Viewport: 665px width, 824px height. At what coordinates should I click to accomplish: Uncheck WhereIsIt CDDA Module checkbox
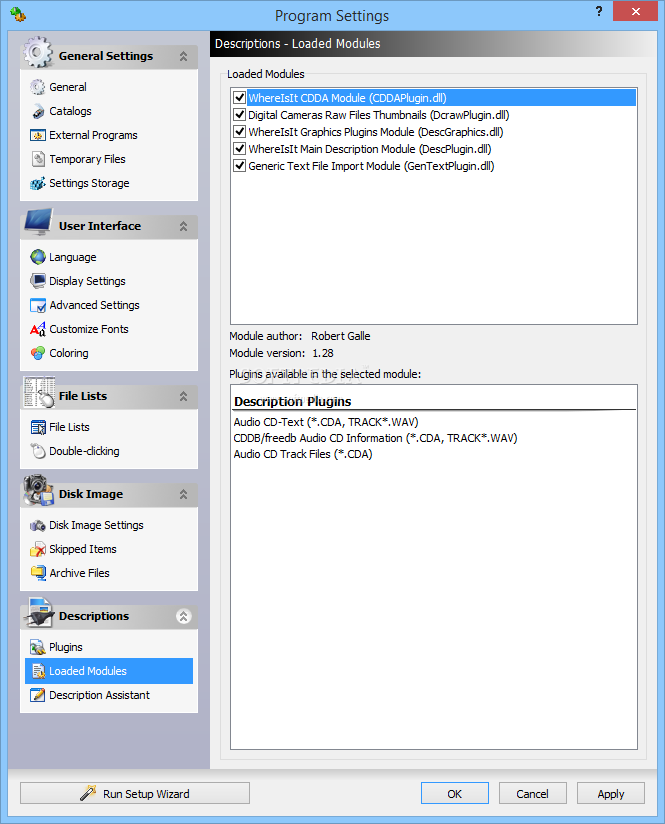click(x=239, y=98)
